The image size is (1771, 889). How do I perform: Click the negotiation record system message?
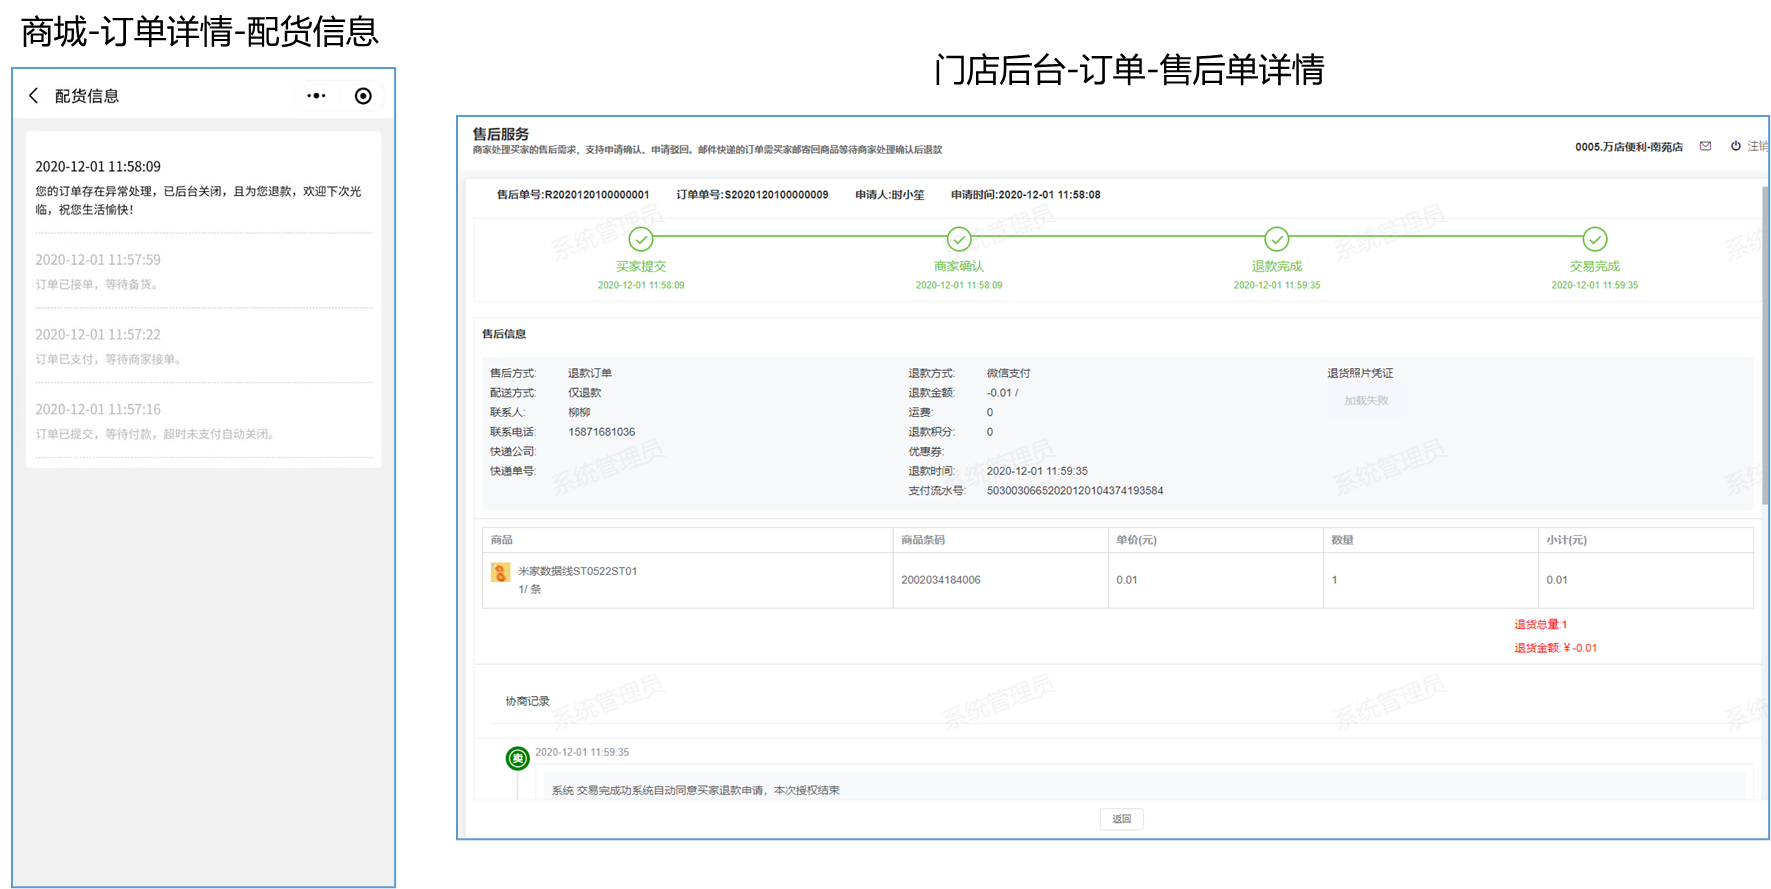click(696, 790)
